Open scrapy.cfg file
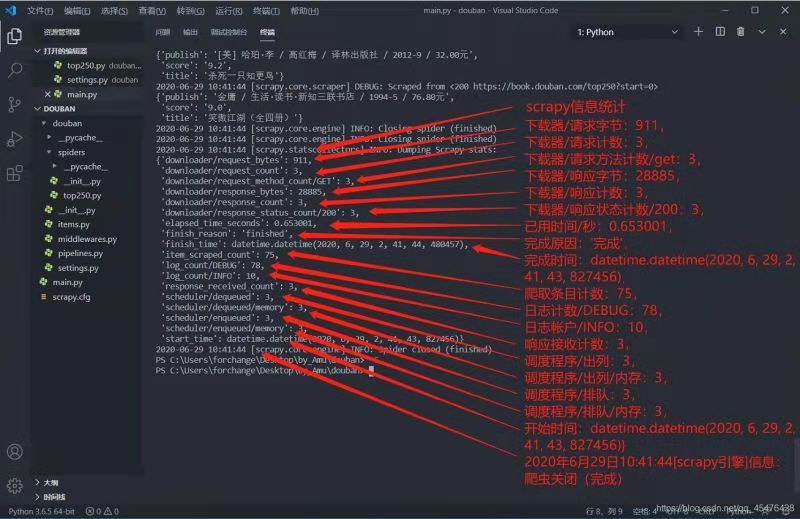Viewport: 800px width, 519px height. 65,297
